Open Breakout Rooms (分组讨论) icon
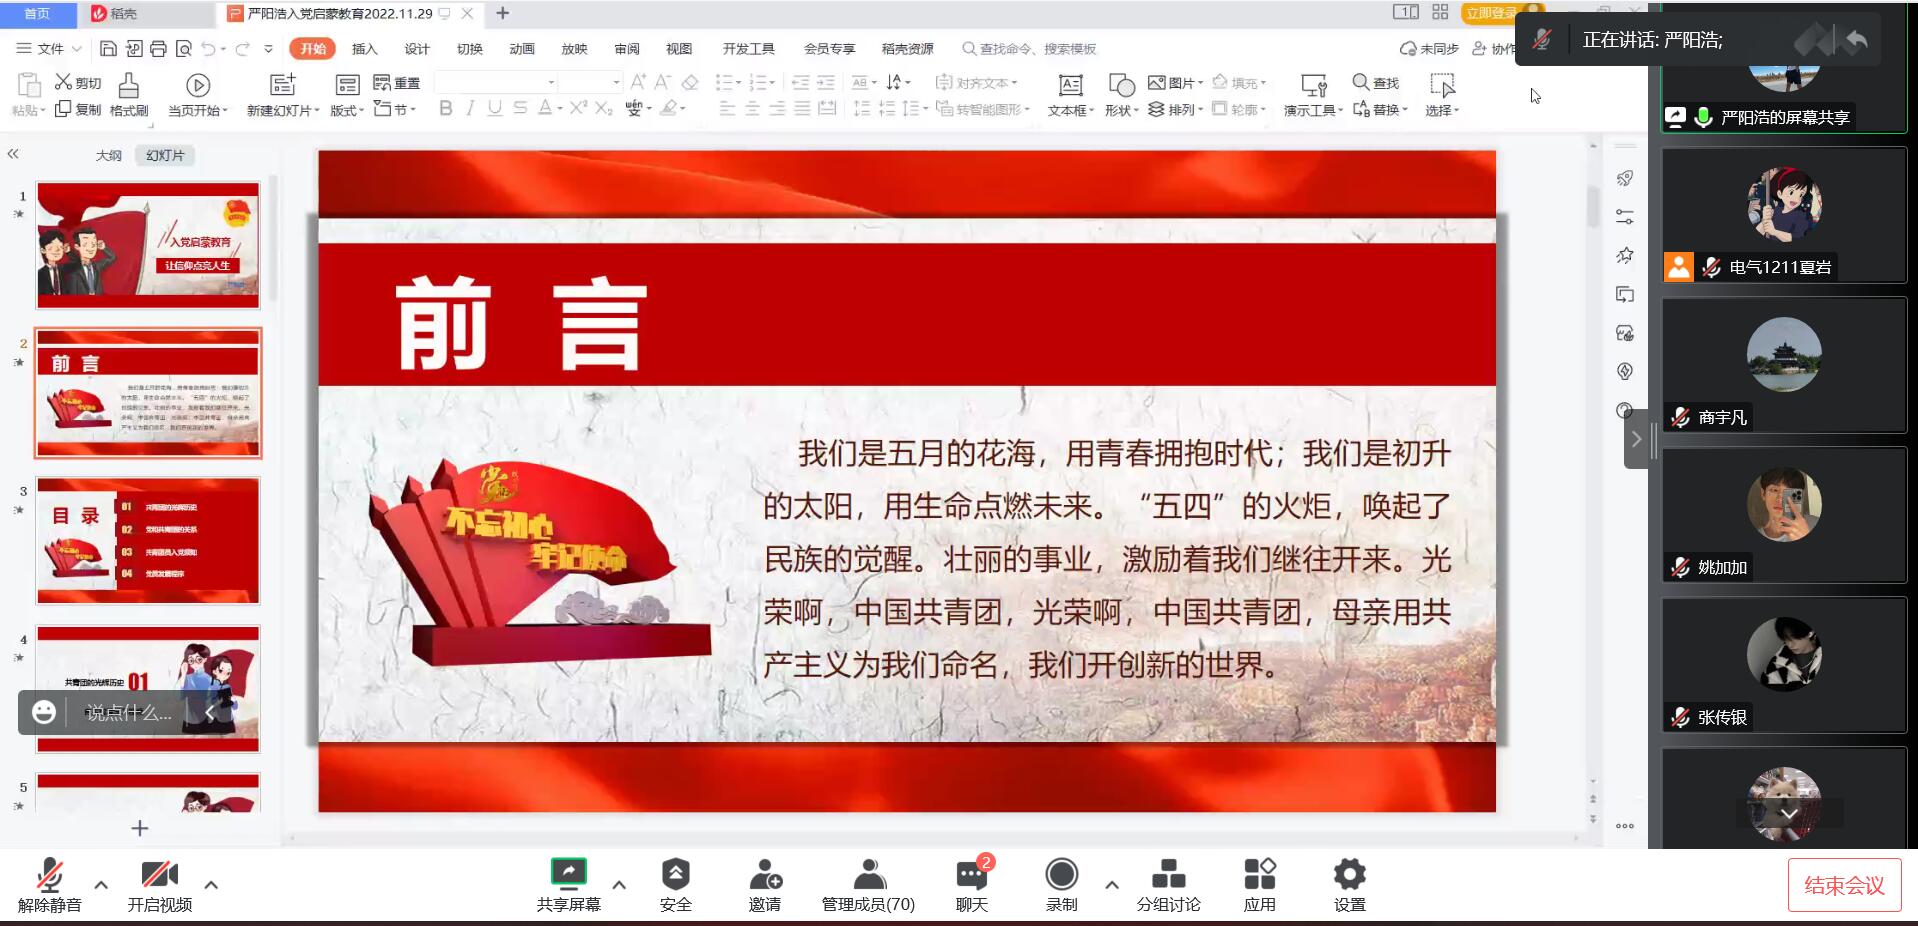Screen dimensions: 1918x926 tap(1168, 875)
